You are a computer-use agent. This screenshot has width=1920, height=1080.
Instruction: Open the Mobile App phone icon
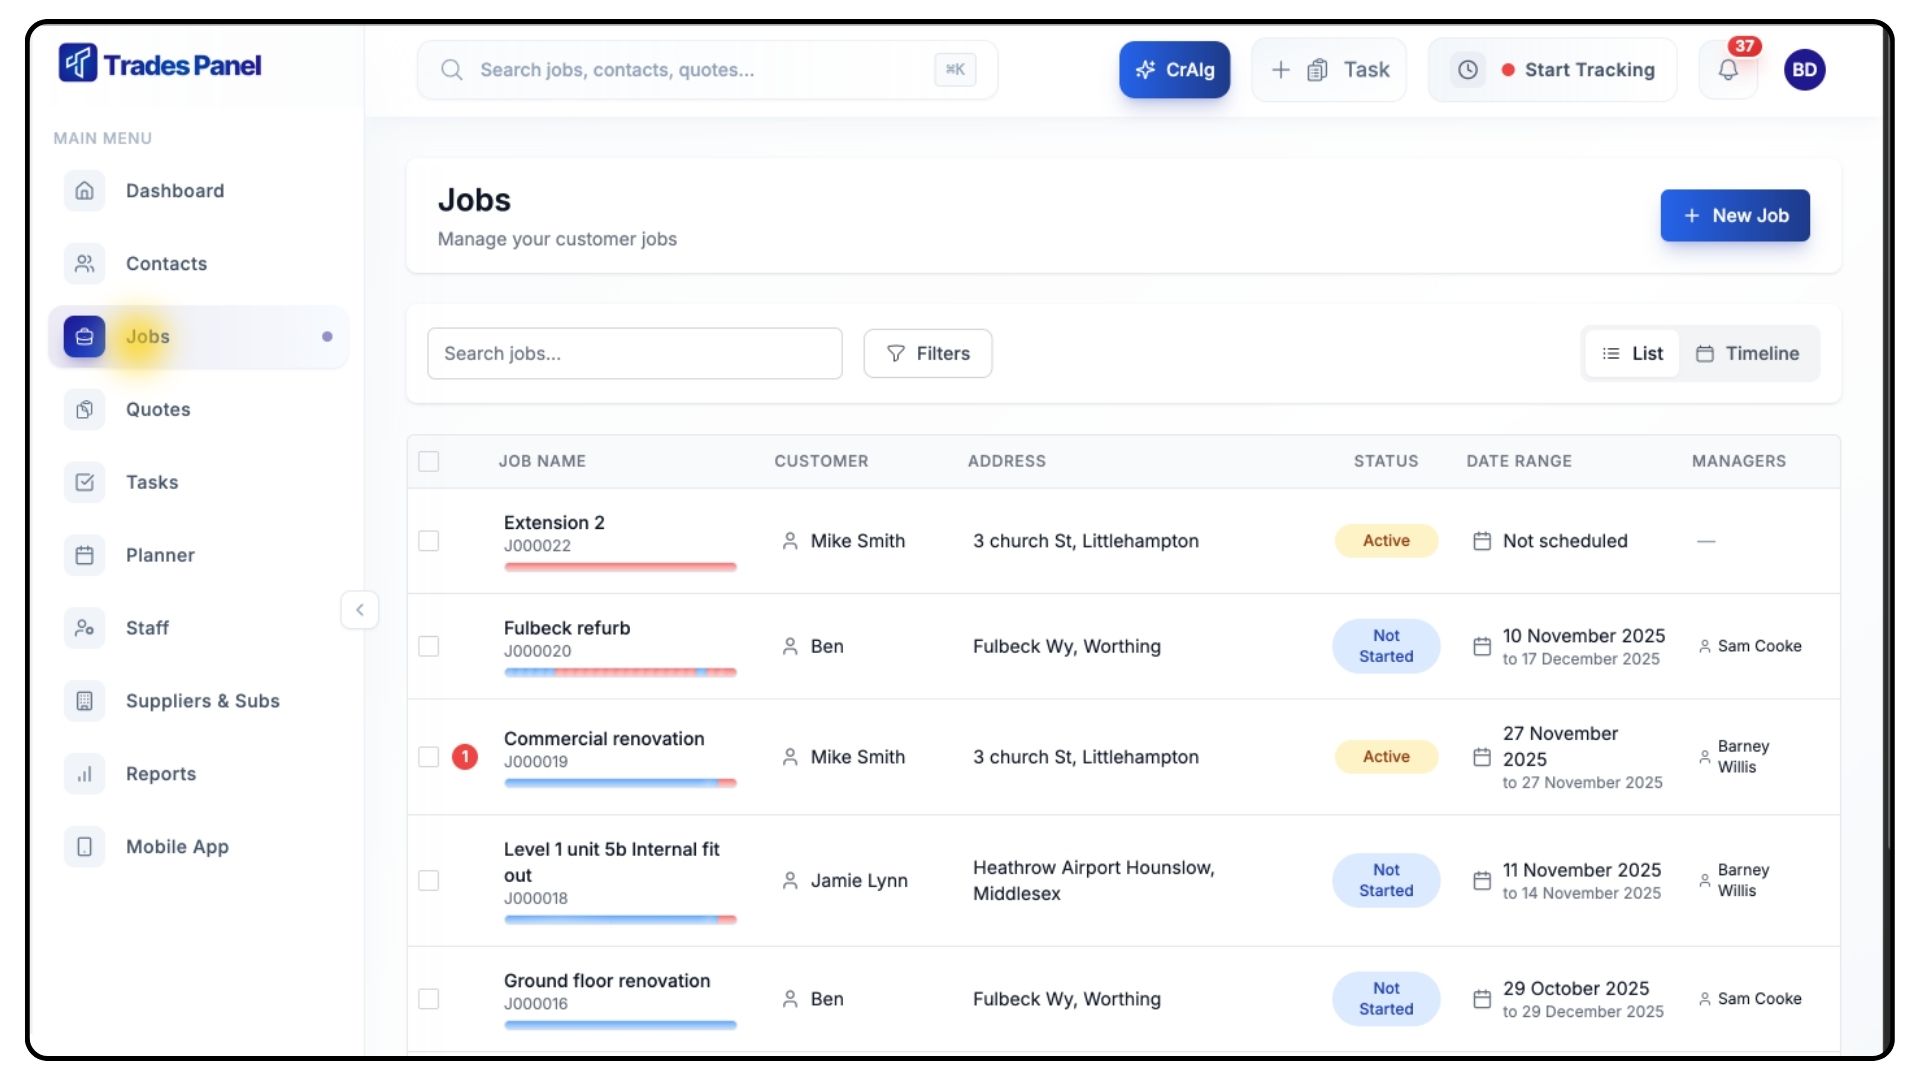tap(85, 847)
